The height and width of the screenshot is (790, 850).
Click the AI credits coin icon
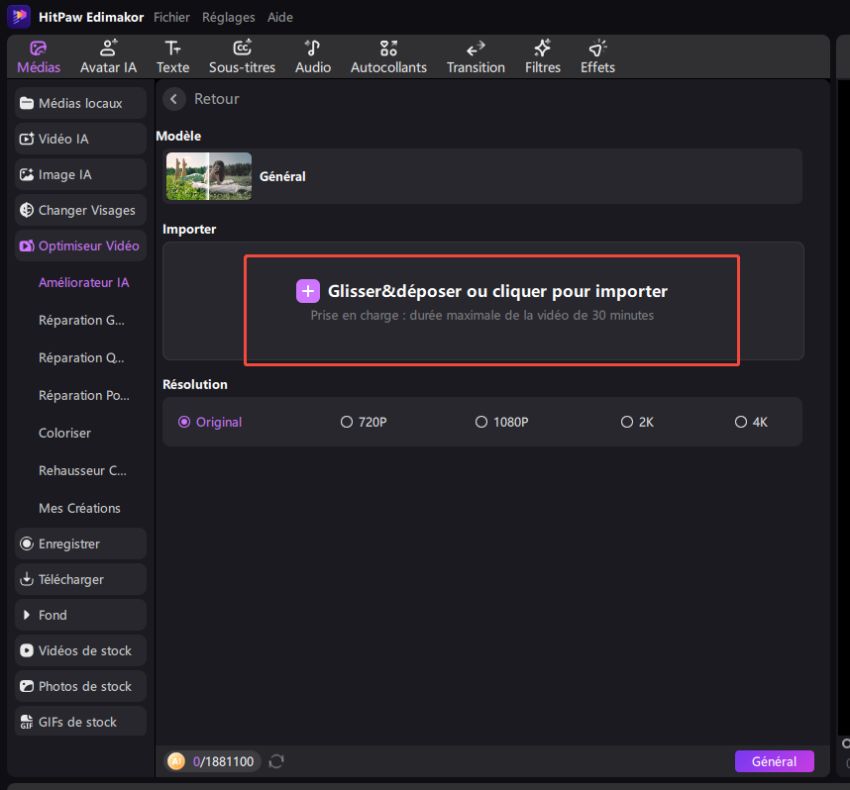(x=176, y=761)
